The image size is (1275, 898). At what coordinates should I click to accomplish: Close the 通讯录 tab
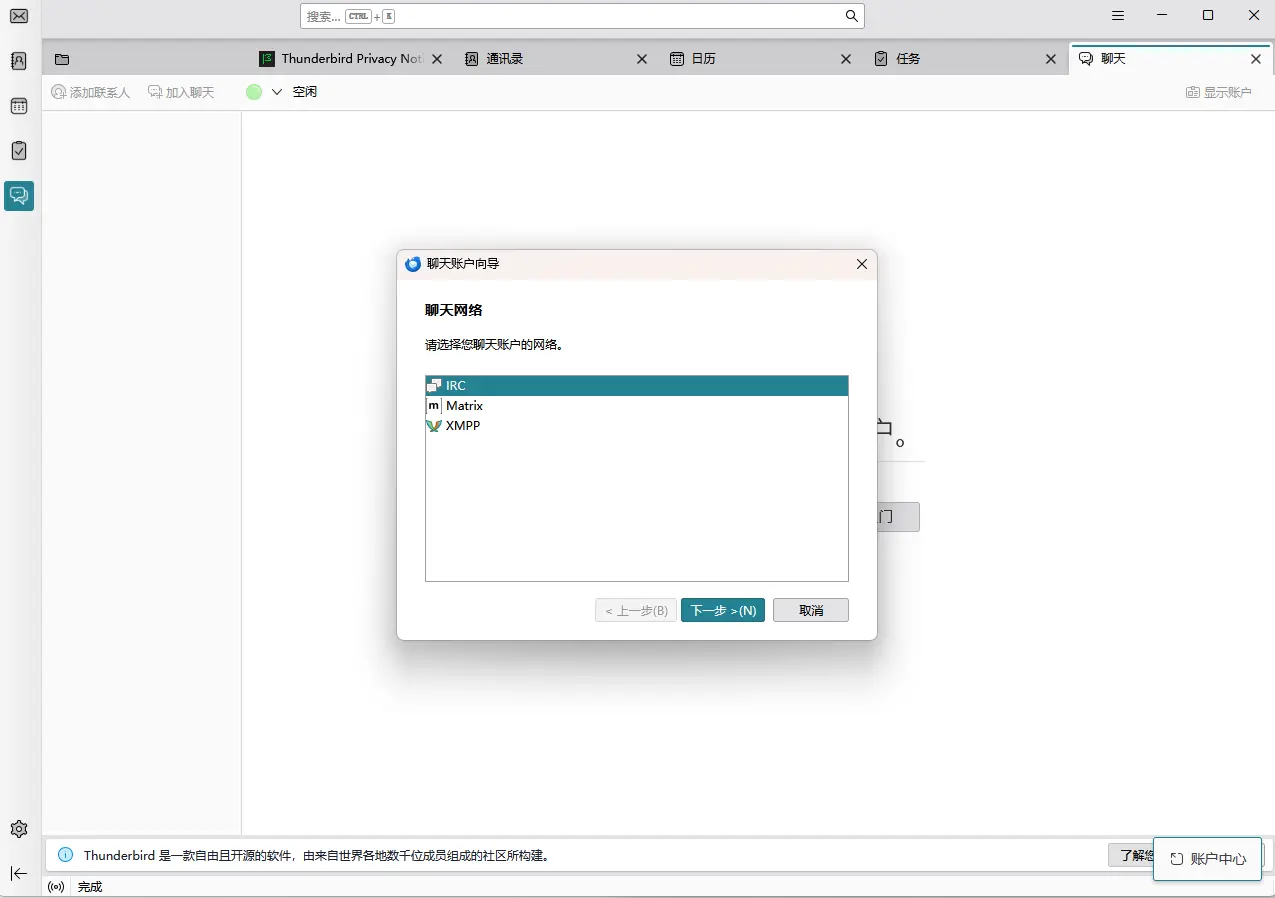click(x=642, y=59)
